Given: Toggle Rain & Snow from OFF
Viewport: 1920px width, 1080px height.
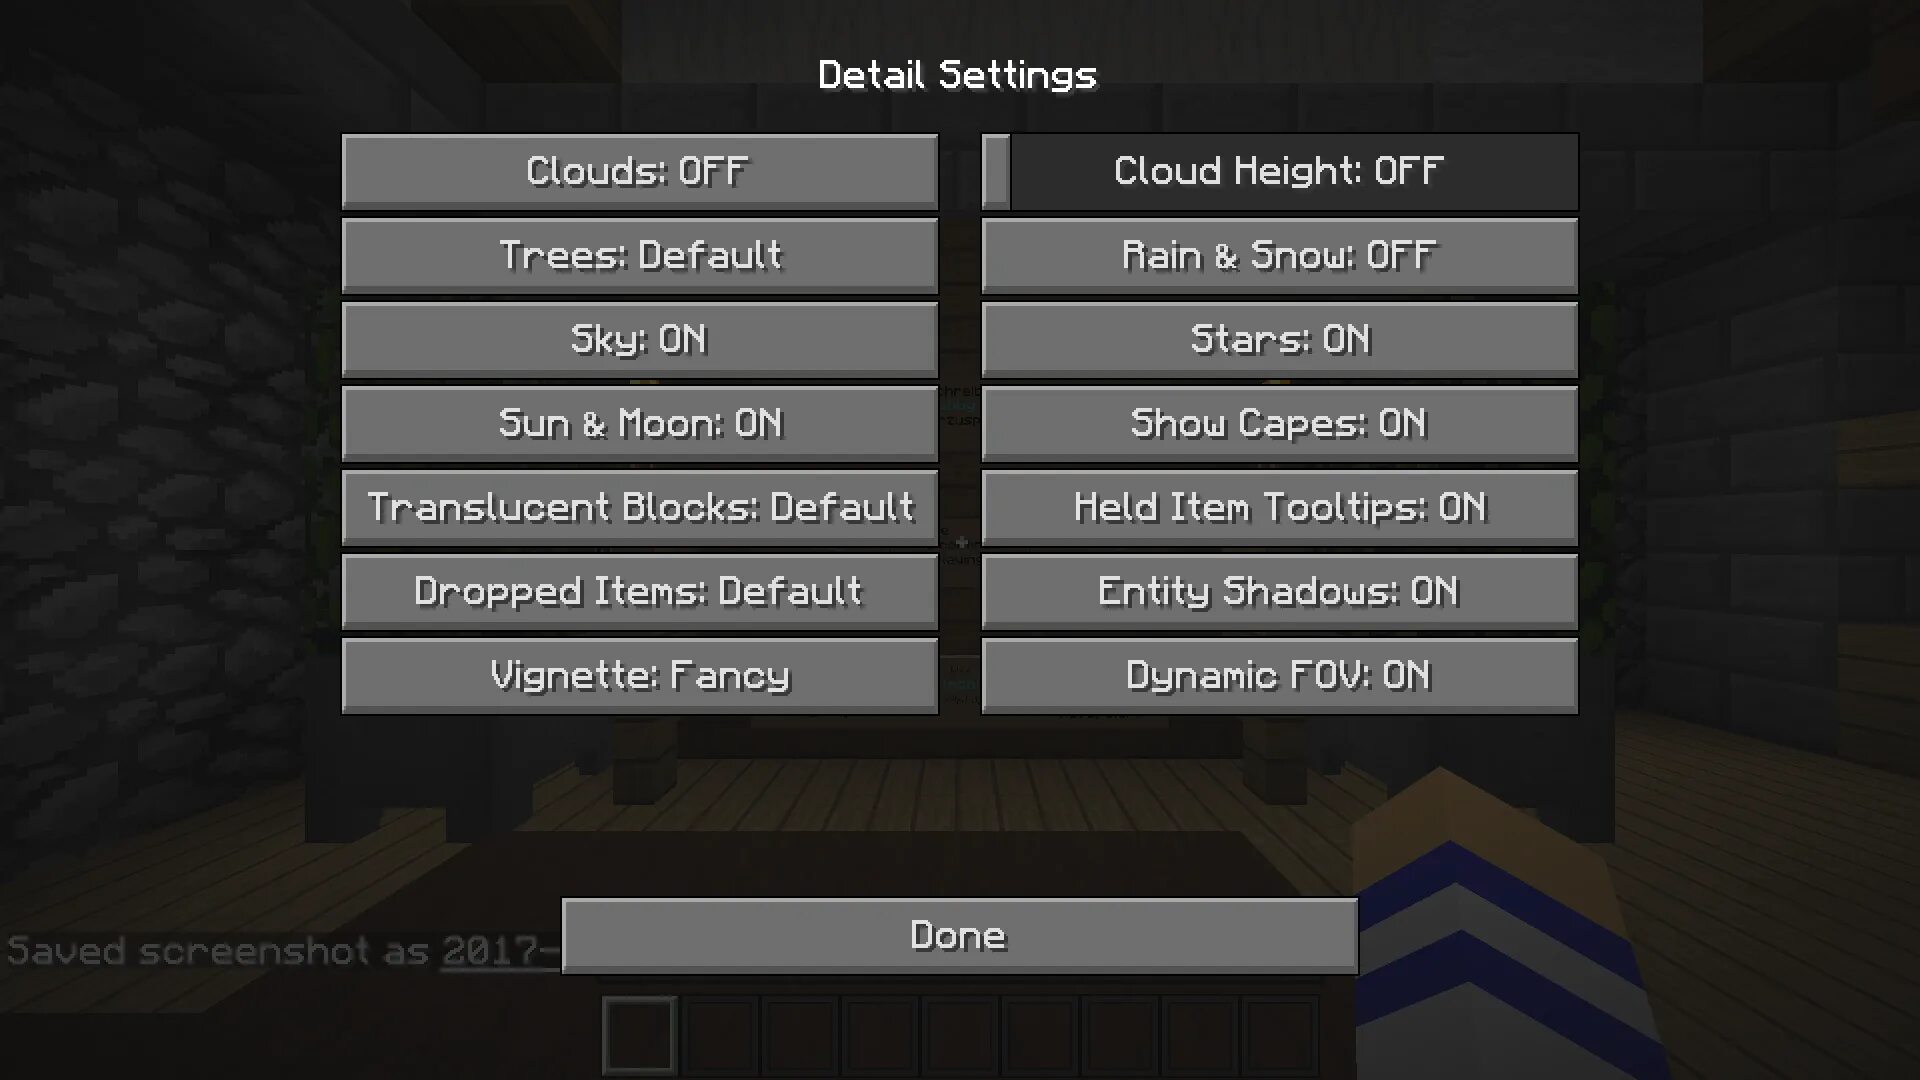Looking at the screenshot, I should [1278, 255].
